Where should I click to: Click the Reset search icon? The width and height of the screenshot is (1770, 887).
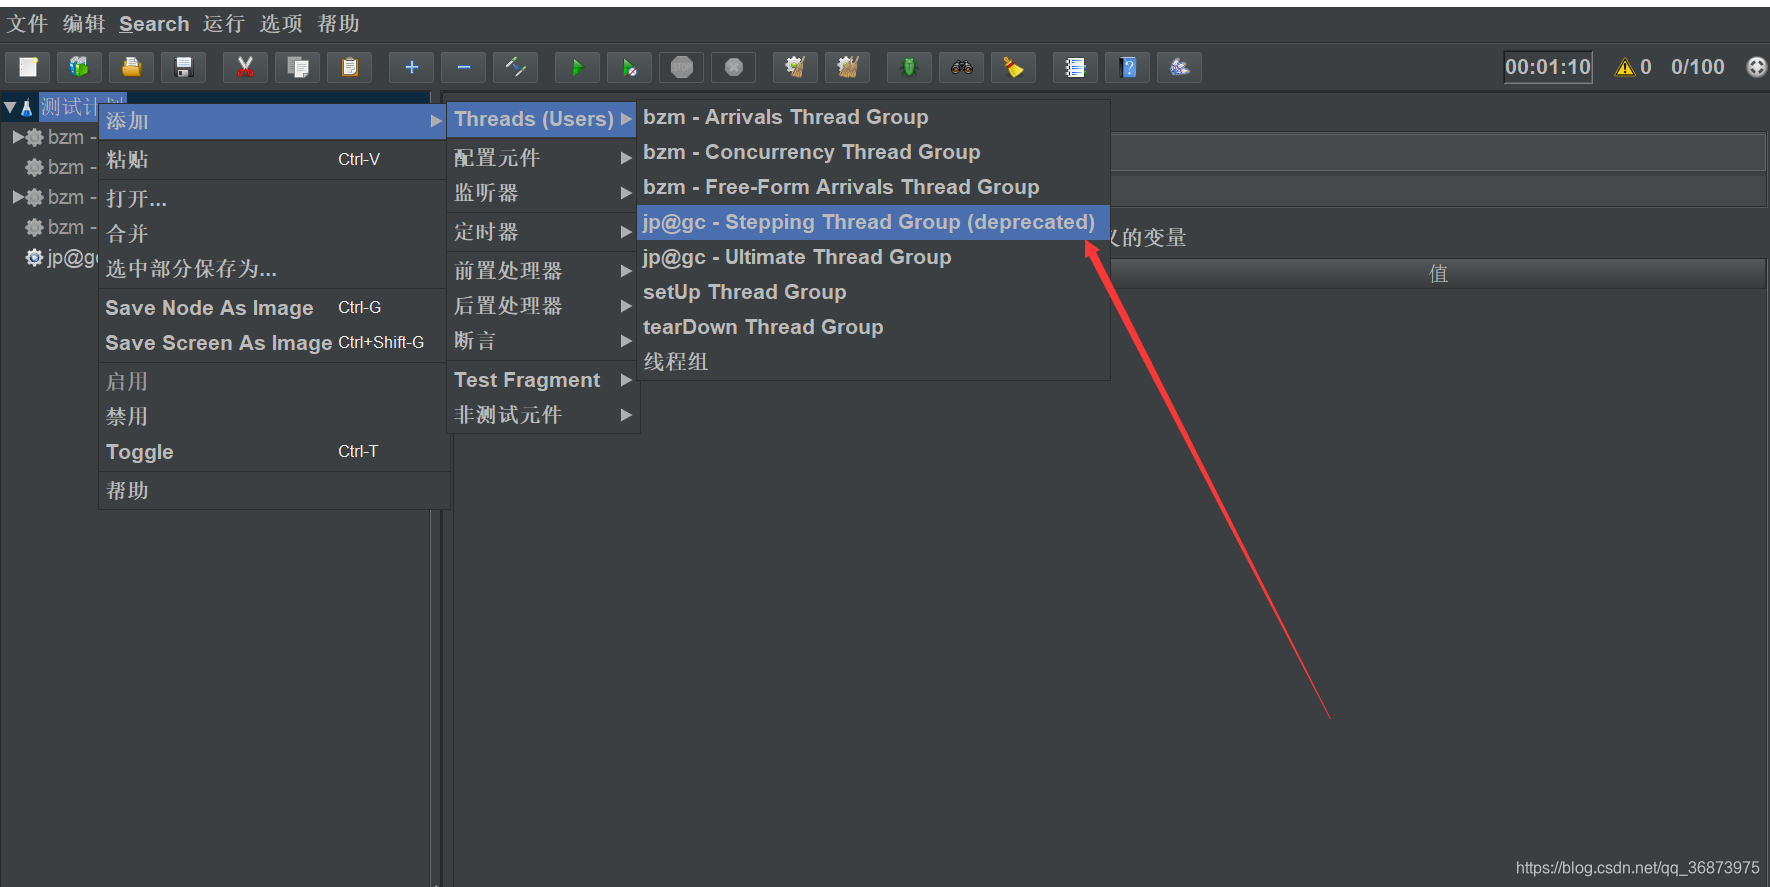pos(1013,67)
